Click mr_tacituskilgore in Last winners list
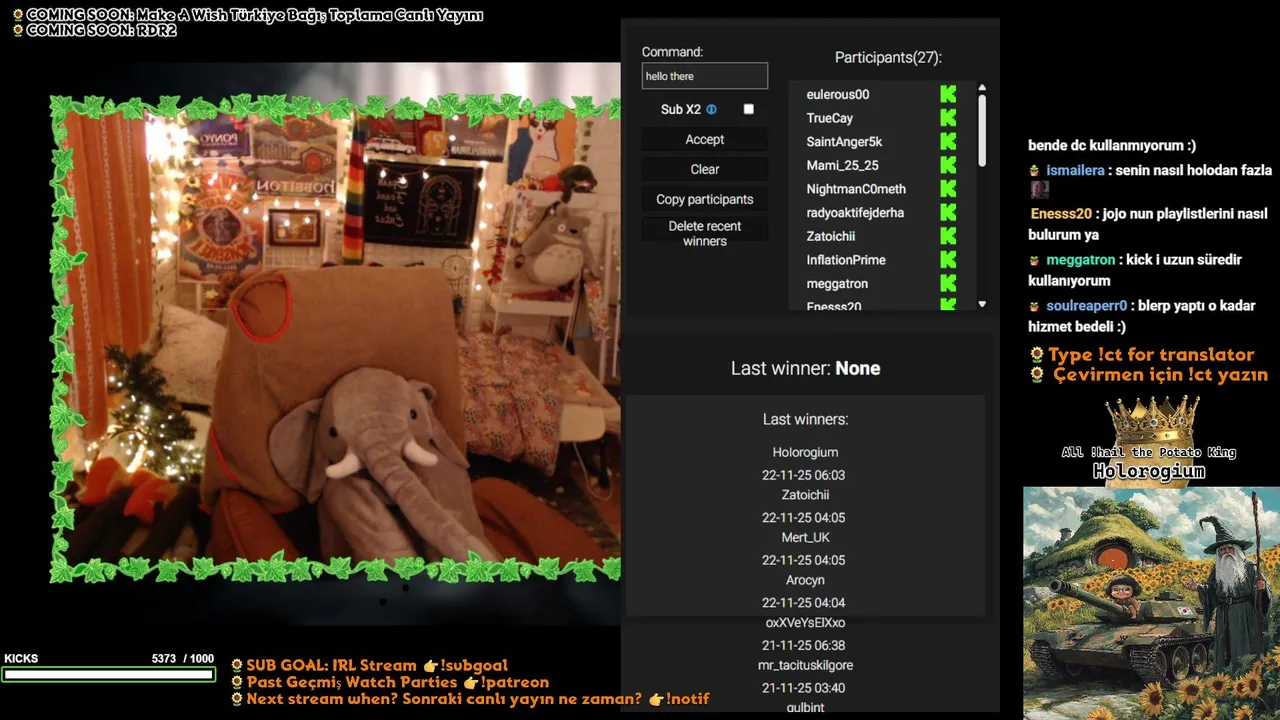1280x720 pixels. point(805,665)
